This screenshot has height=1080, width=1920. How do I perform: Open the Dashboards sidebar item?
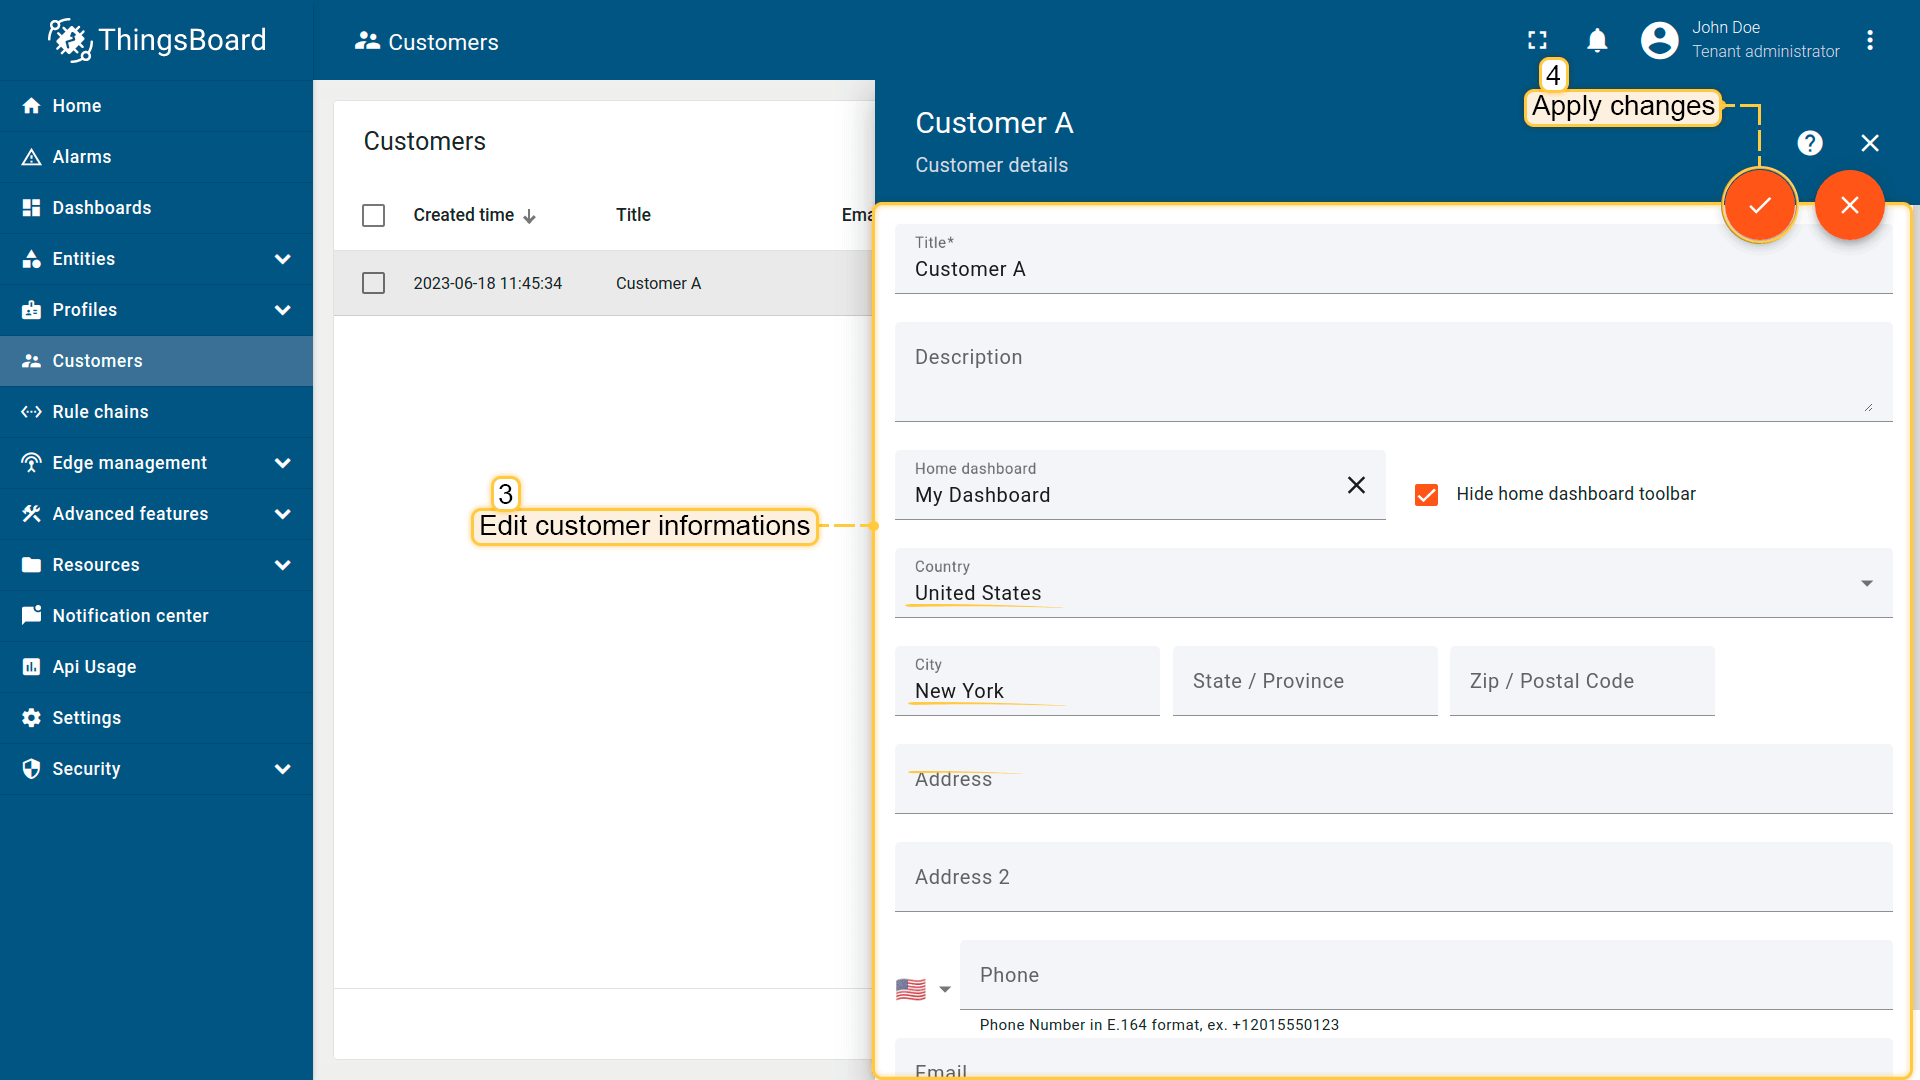tap(101, 208)
